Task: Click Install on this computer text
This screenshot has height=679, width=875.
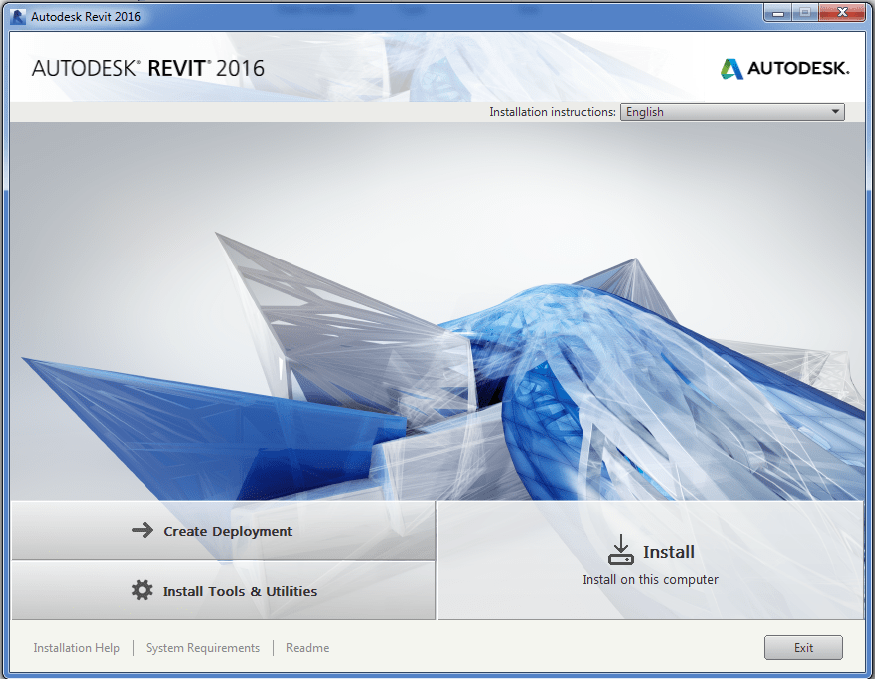Action: (650, 579)
